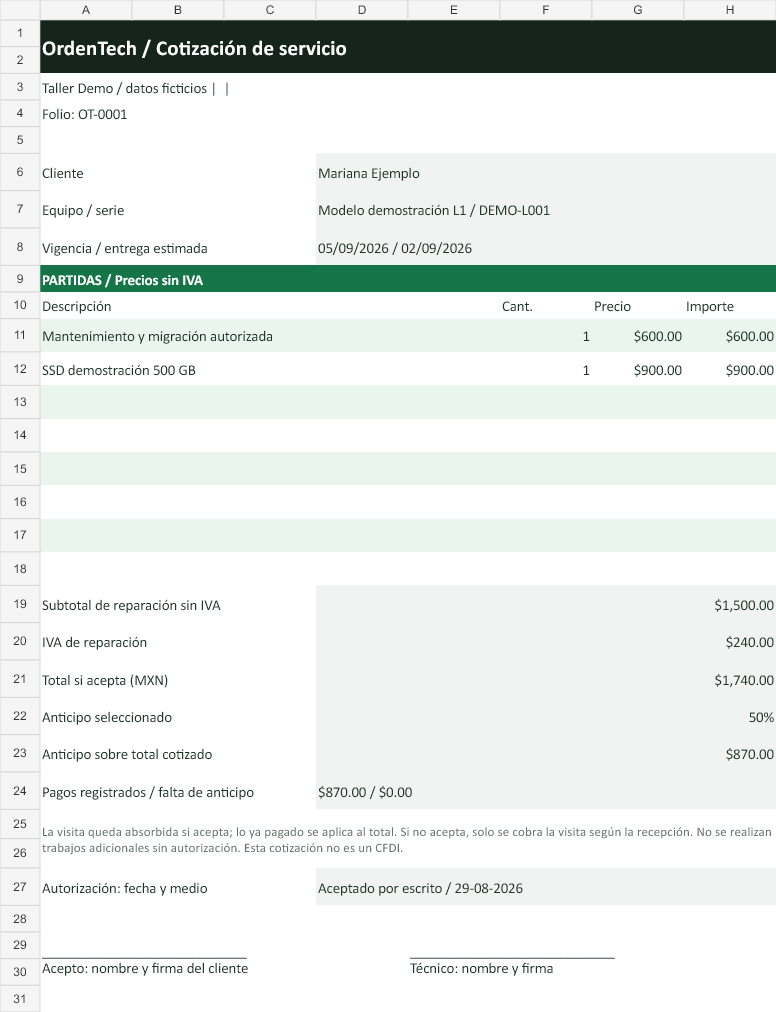Viewport: 776px width, 1012px height.
Task: Click the 'Cant.' column heading
Action: pyautogui.click(x=517, y=307)
